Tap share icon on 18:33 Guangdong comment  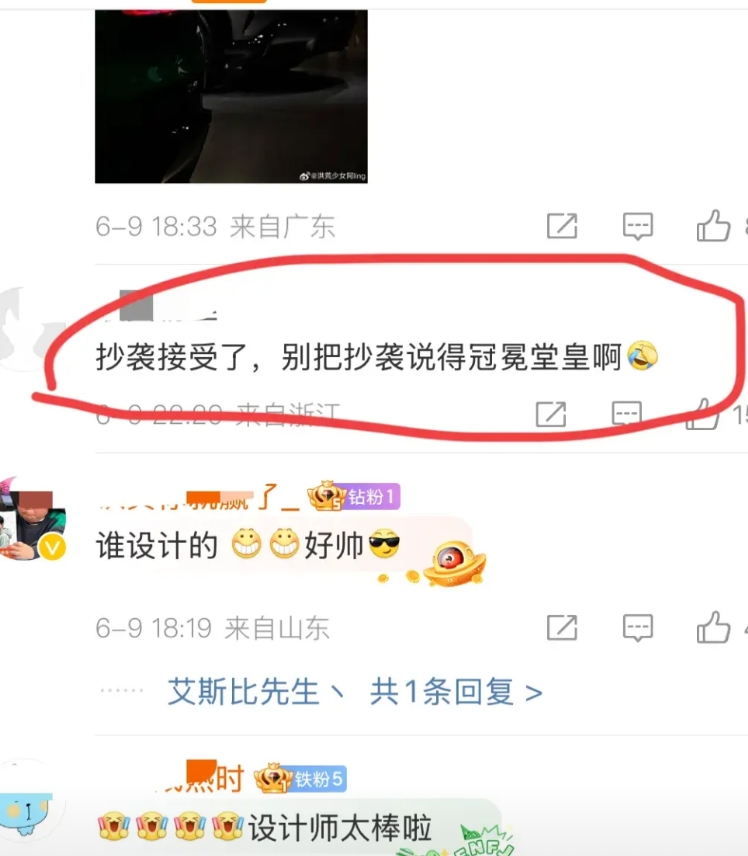coord(562,226)
